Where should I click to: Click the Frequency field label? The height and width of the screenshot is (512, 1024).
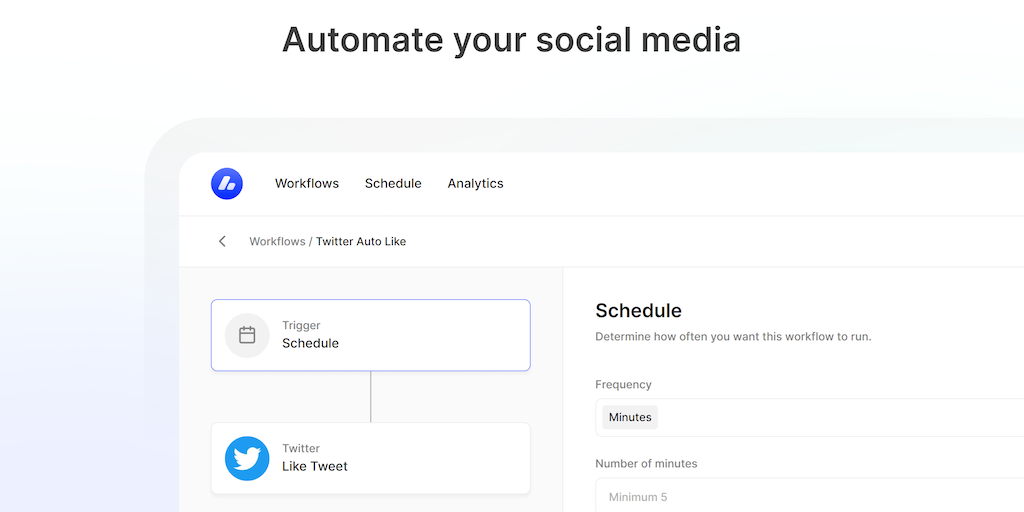pos(623,384)
